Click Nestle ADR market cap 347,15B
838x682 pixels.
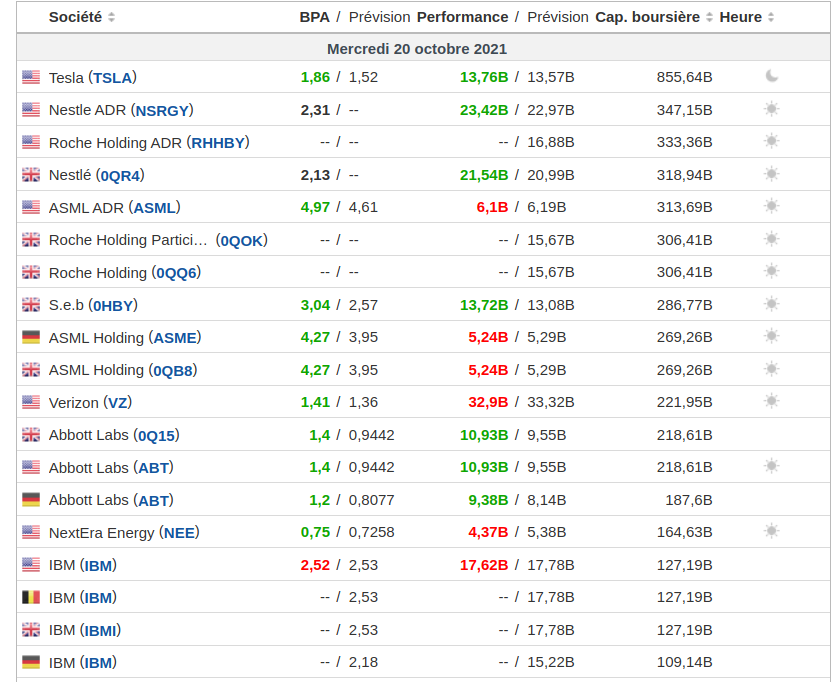click(x=684, y=110)
